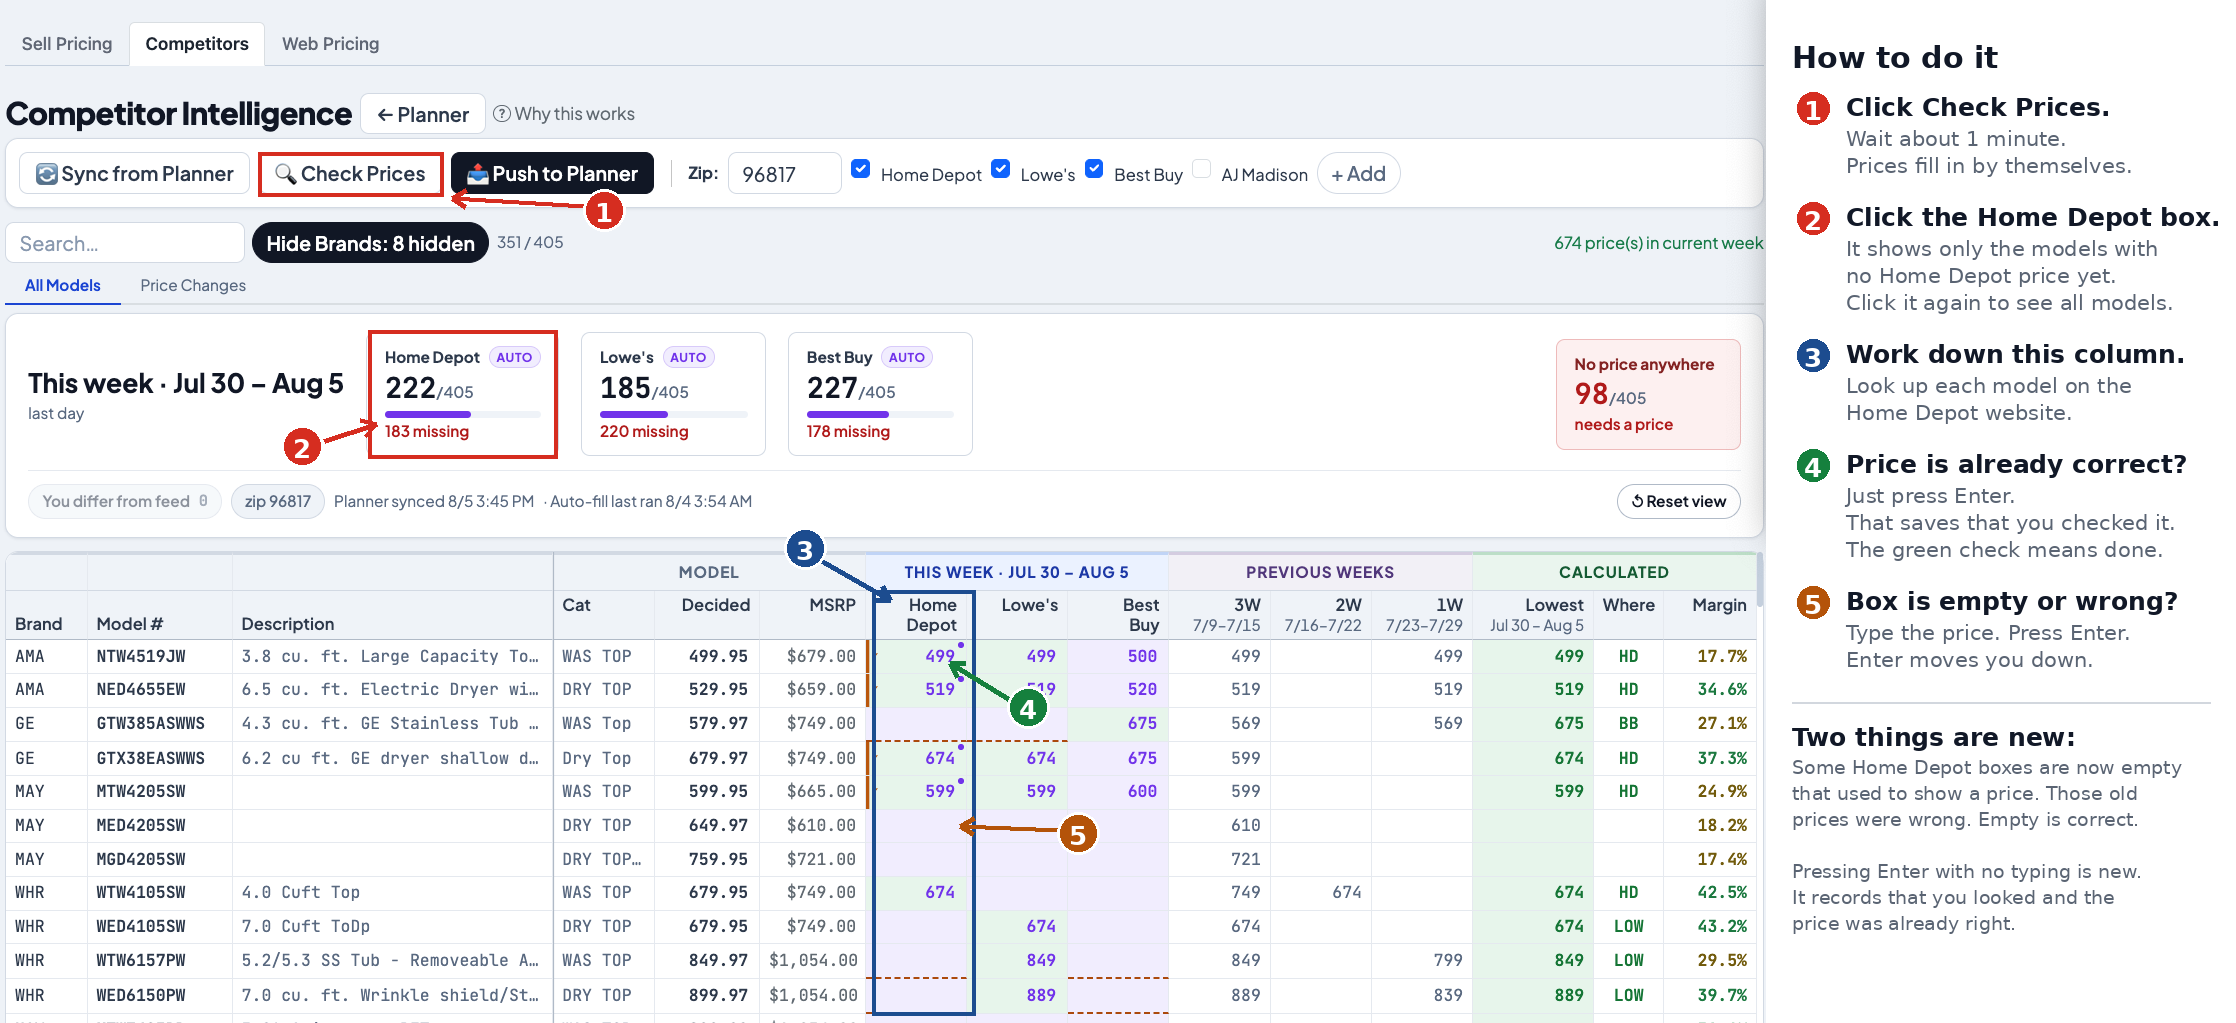Click the Push to Planner inbox icon
Image resolution: width=2236 pixels, height=1023 pixels.
pos(477,174)
